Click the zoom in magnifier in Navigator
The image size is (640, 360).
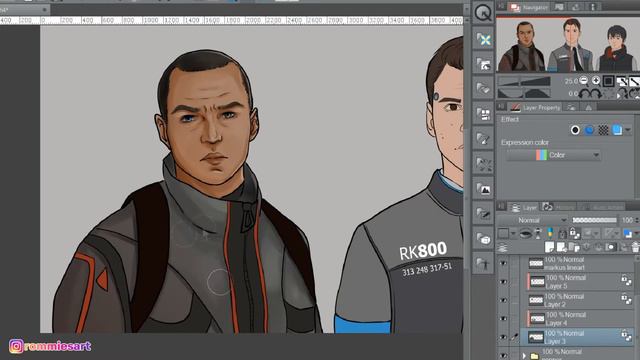point(596,81)
